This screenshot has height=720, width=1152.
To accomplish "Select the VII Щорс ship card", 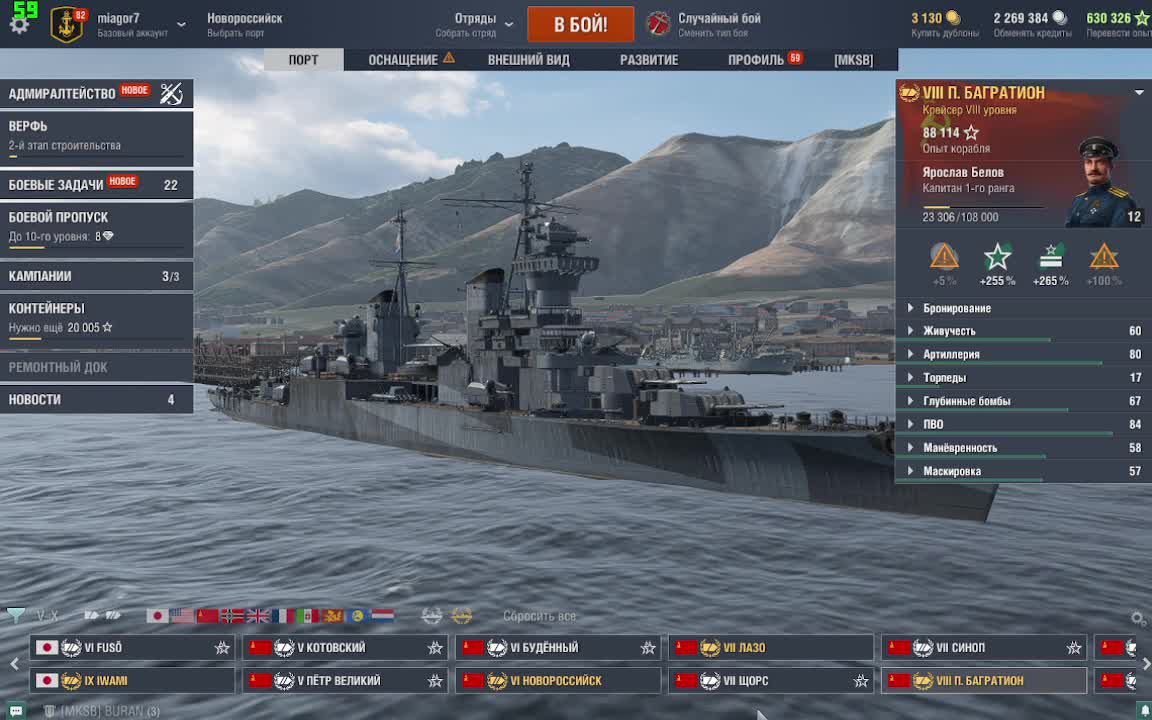I will pos(771,680).
